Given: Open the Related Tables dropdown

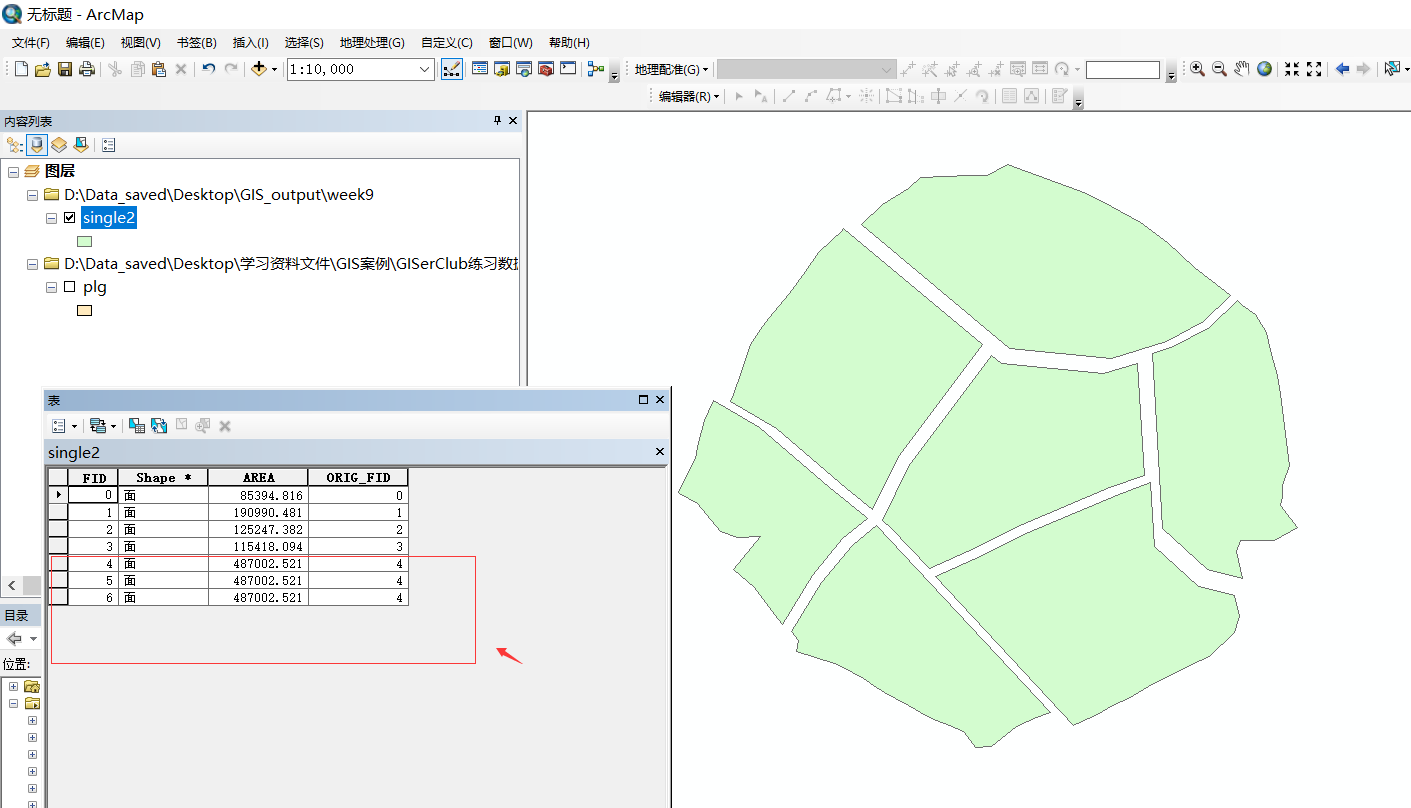Looking at the screenshot, I should [102, 426].
